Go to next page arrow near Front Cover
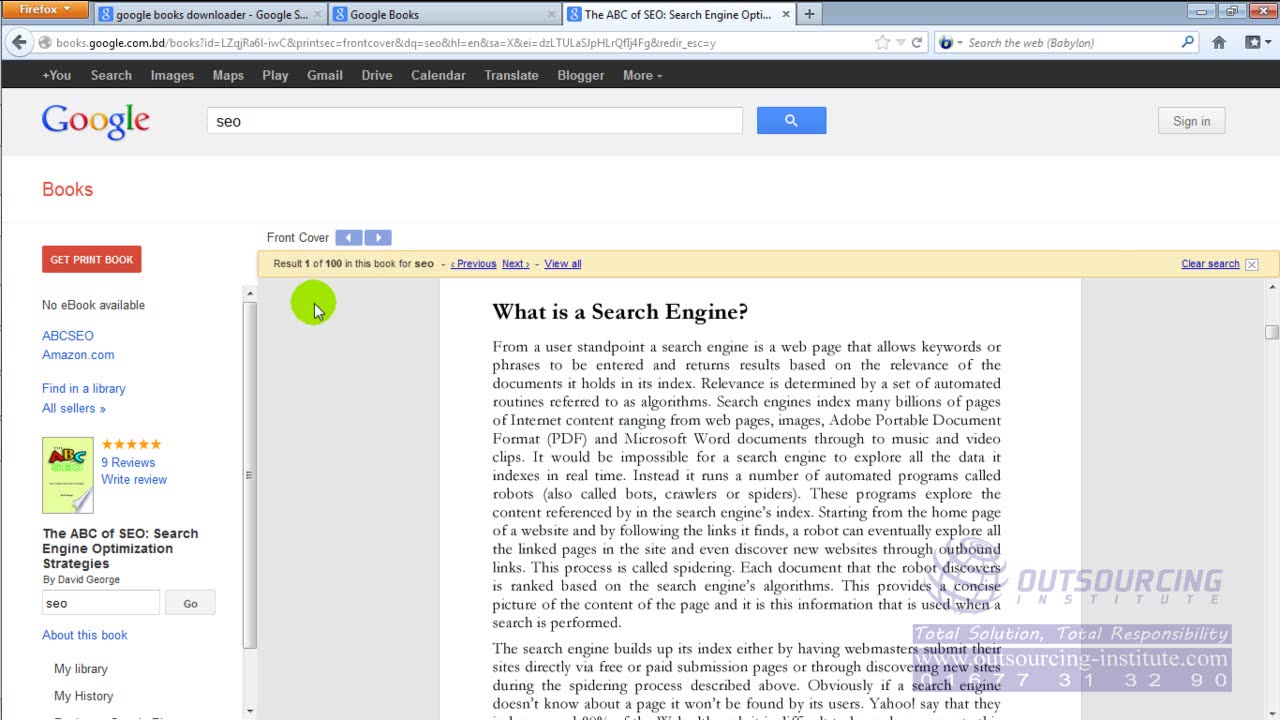Image resolution: width=1280 pixels, height=720 pixels. (378, 238)
